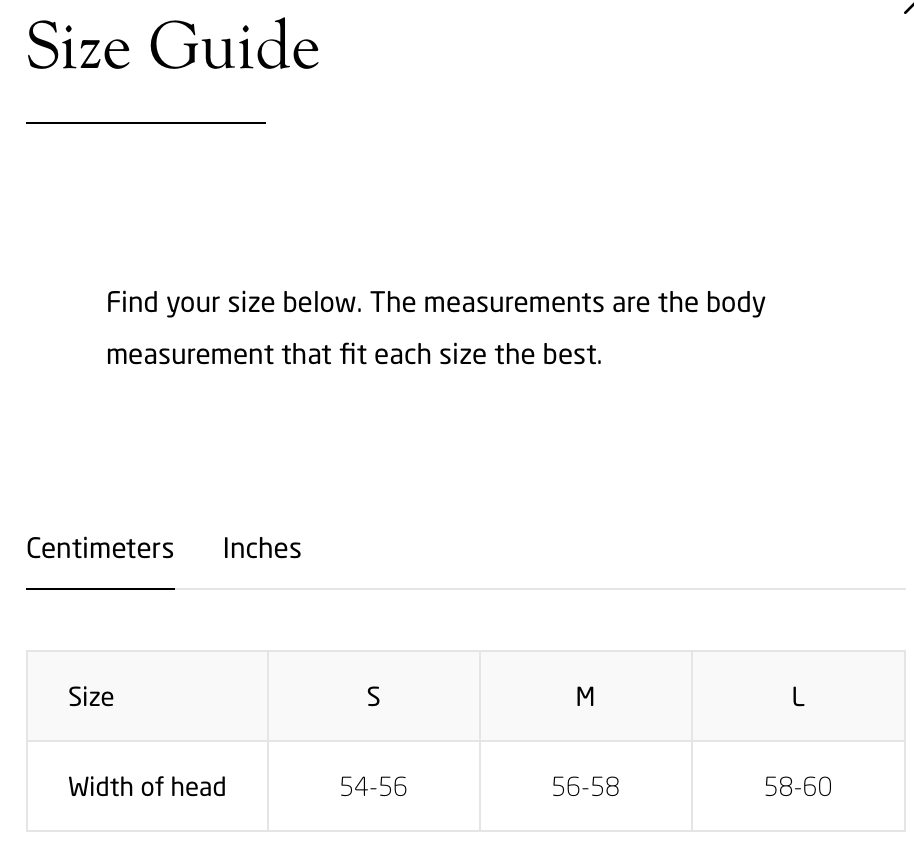Viewport: 914px width, 868px height.
Task: Select the M size column header
Action: pyautogui.click(x=585, y=697)
